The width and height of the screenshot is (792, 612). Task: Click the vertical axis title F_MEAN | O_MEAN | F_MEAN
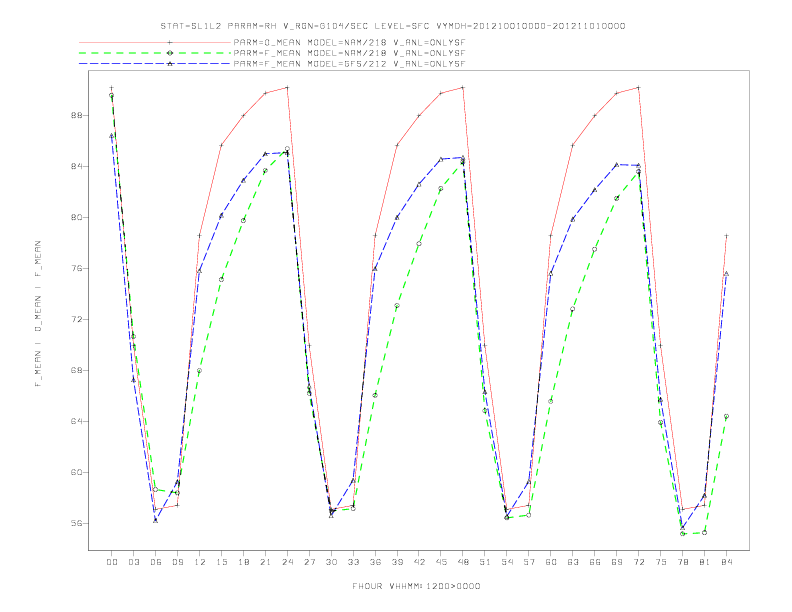pyautogui.click(x=38, y=314)
